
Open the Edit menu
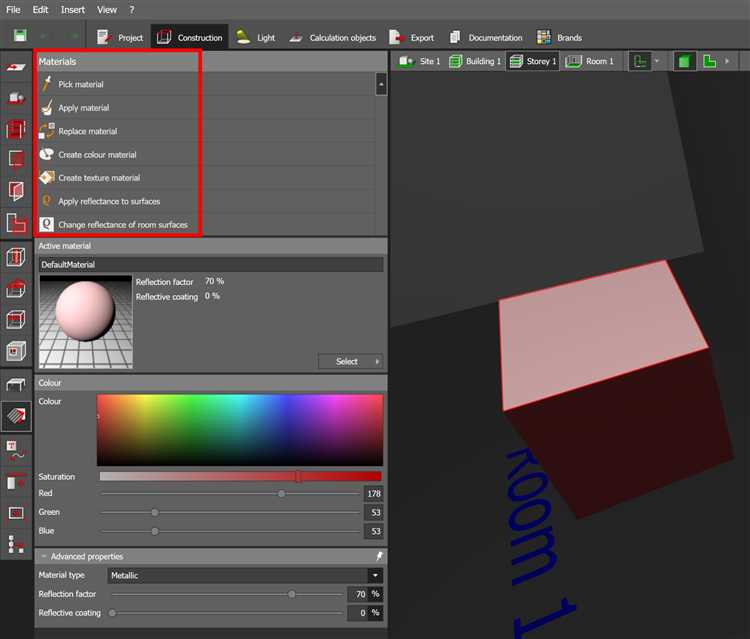pyautogui.click(x=40, y=10)
